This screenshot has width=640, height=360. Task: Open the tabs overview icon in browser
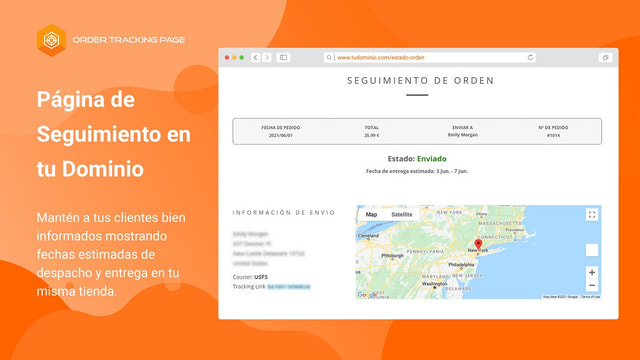pyautogui.click(x=605, y=58)
